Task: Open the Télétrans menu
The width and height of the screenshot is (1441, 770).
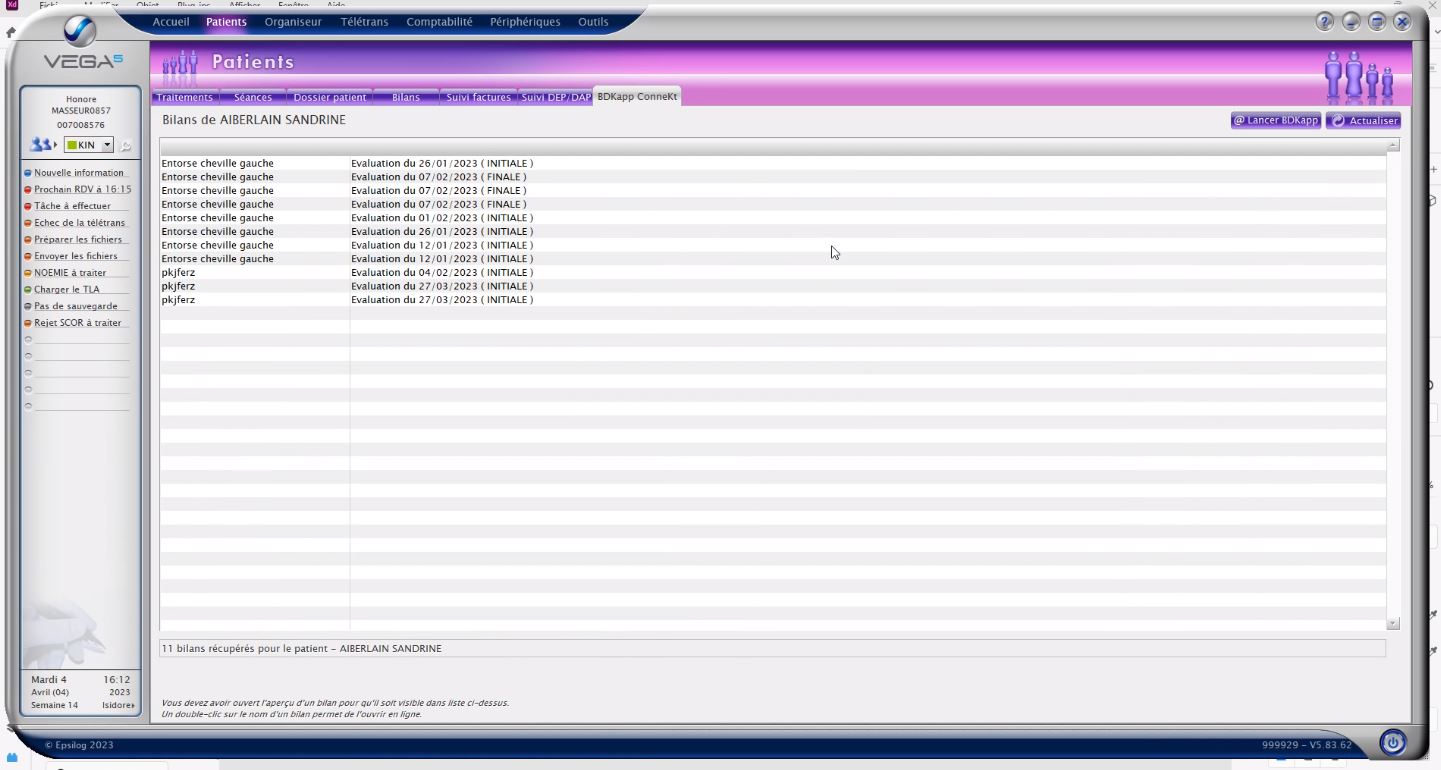Action: (364, 22)
